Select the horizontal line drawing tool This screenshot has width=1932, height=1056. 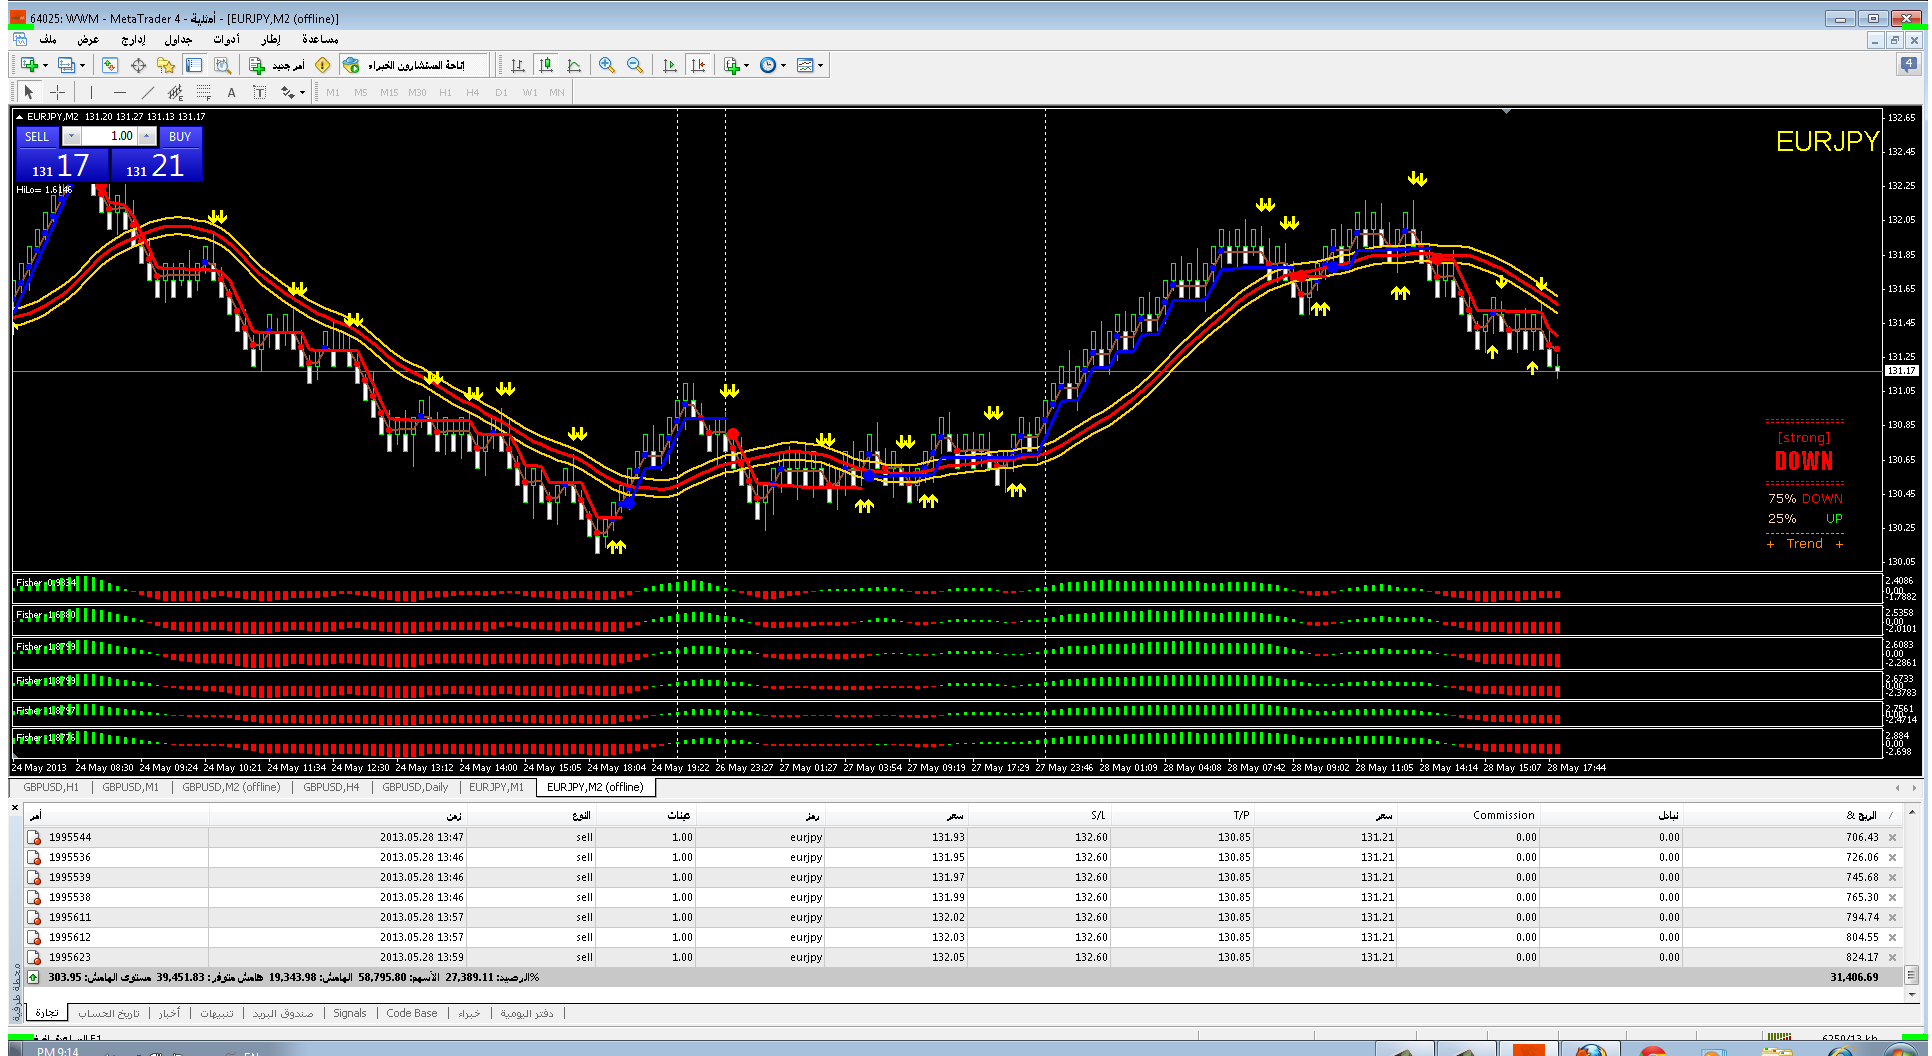click(119, 92)
